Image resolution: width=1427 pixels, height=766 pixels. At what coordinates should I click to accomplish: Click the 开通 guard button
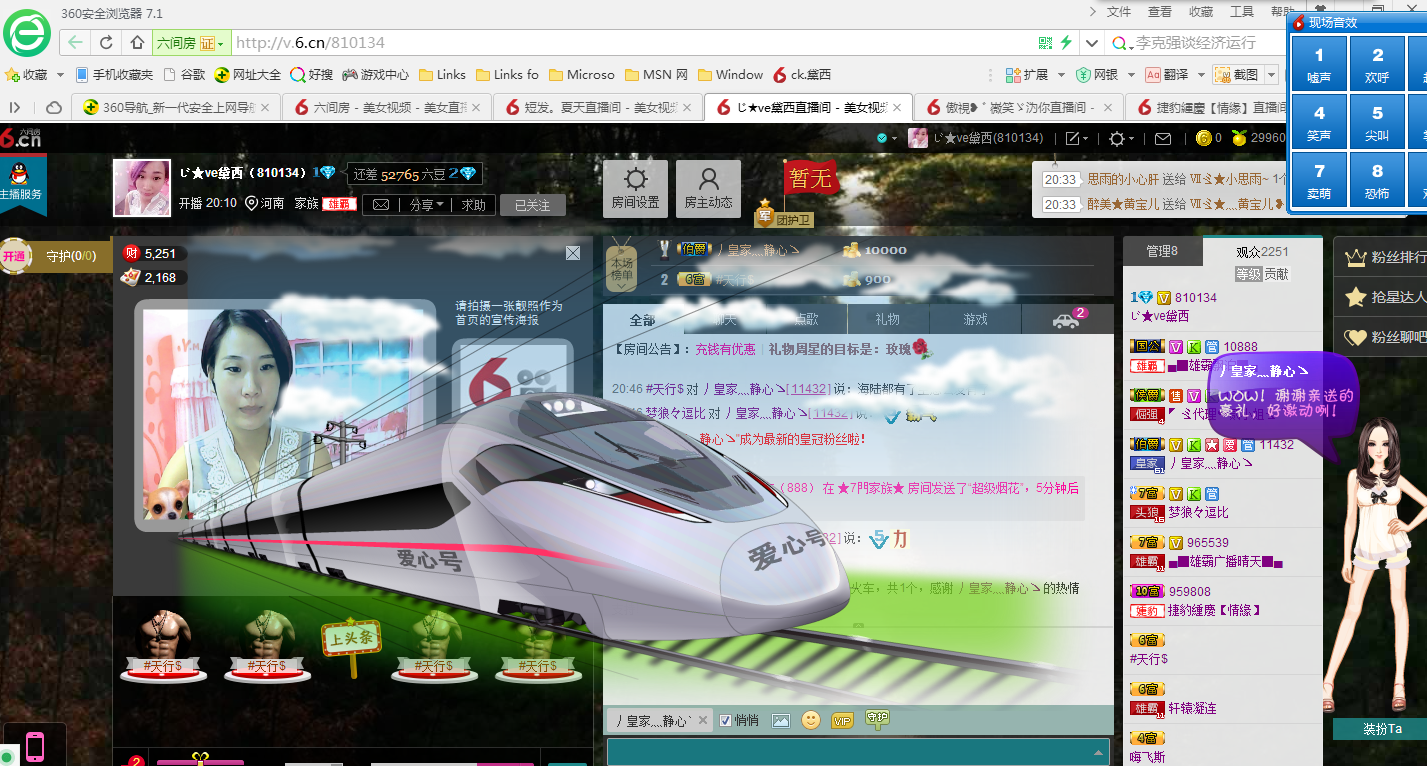(14, 256)
